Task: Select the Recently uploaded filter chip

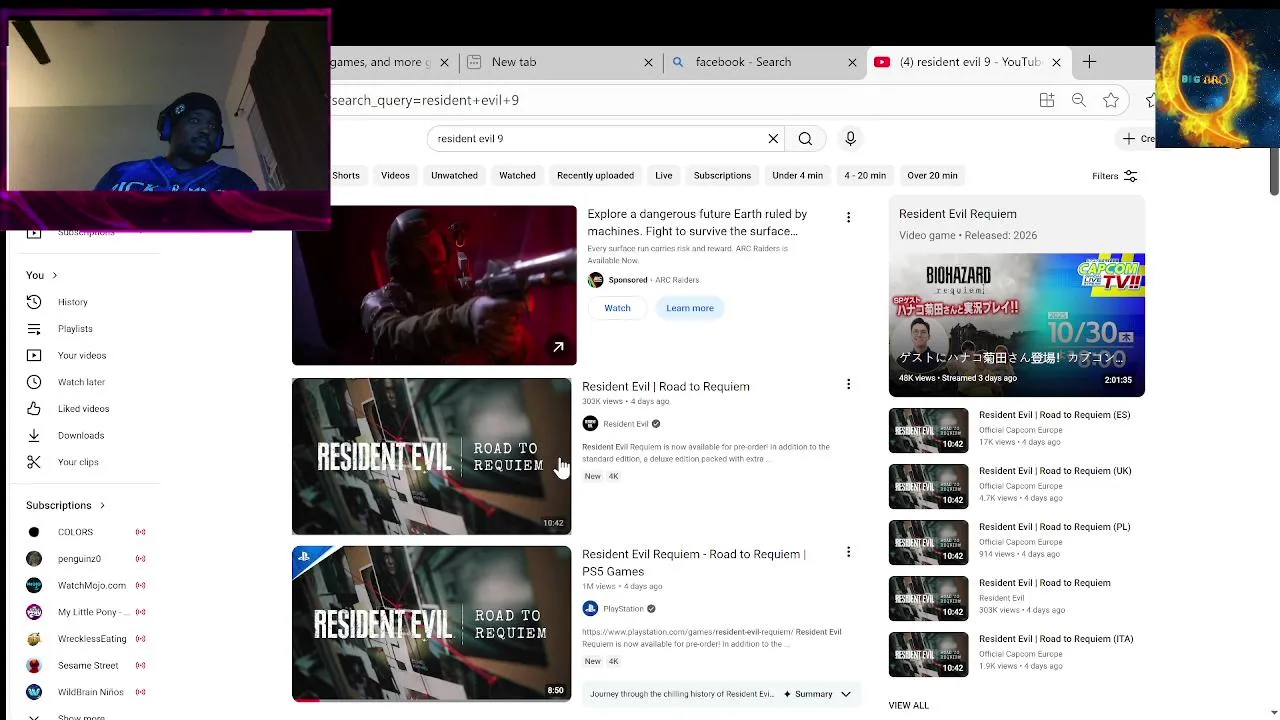Action: click(x=595, y=176)
